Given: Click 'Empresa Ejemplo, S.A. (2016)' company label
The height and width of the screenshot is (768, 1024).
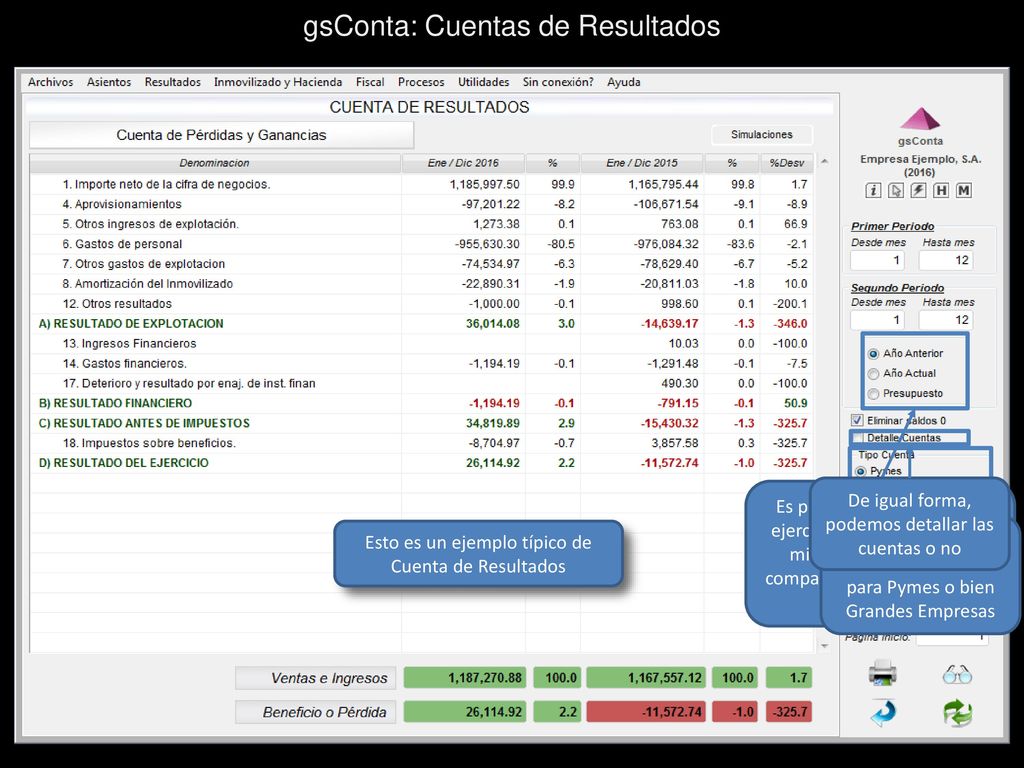Looking at the screenshot, I should (920, 166).
